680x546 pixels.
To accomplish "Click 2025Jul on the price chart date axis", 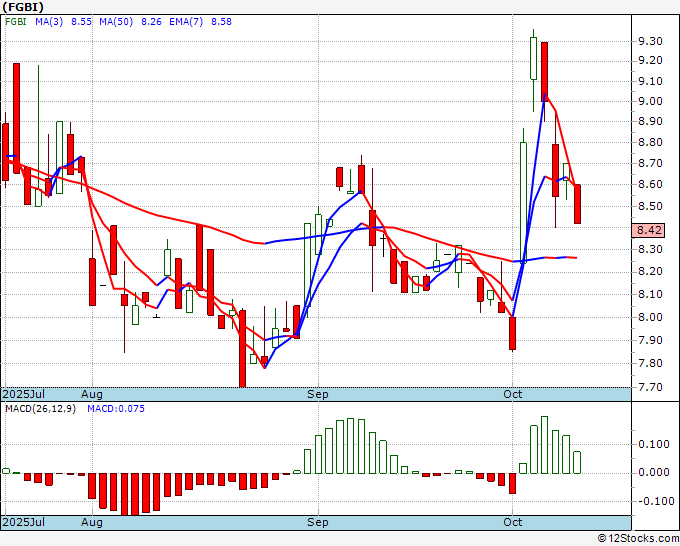I will 24,394.
